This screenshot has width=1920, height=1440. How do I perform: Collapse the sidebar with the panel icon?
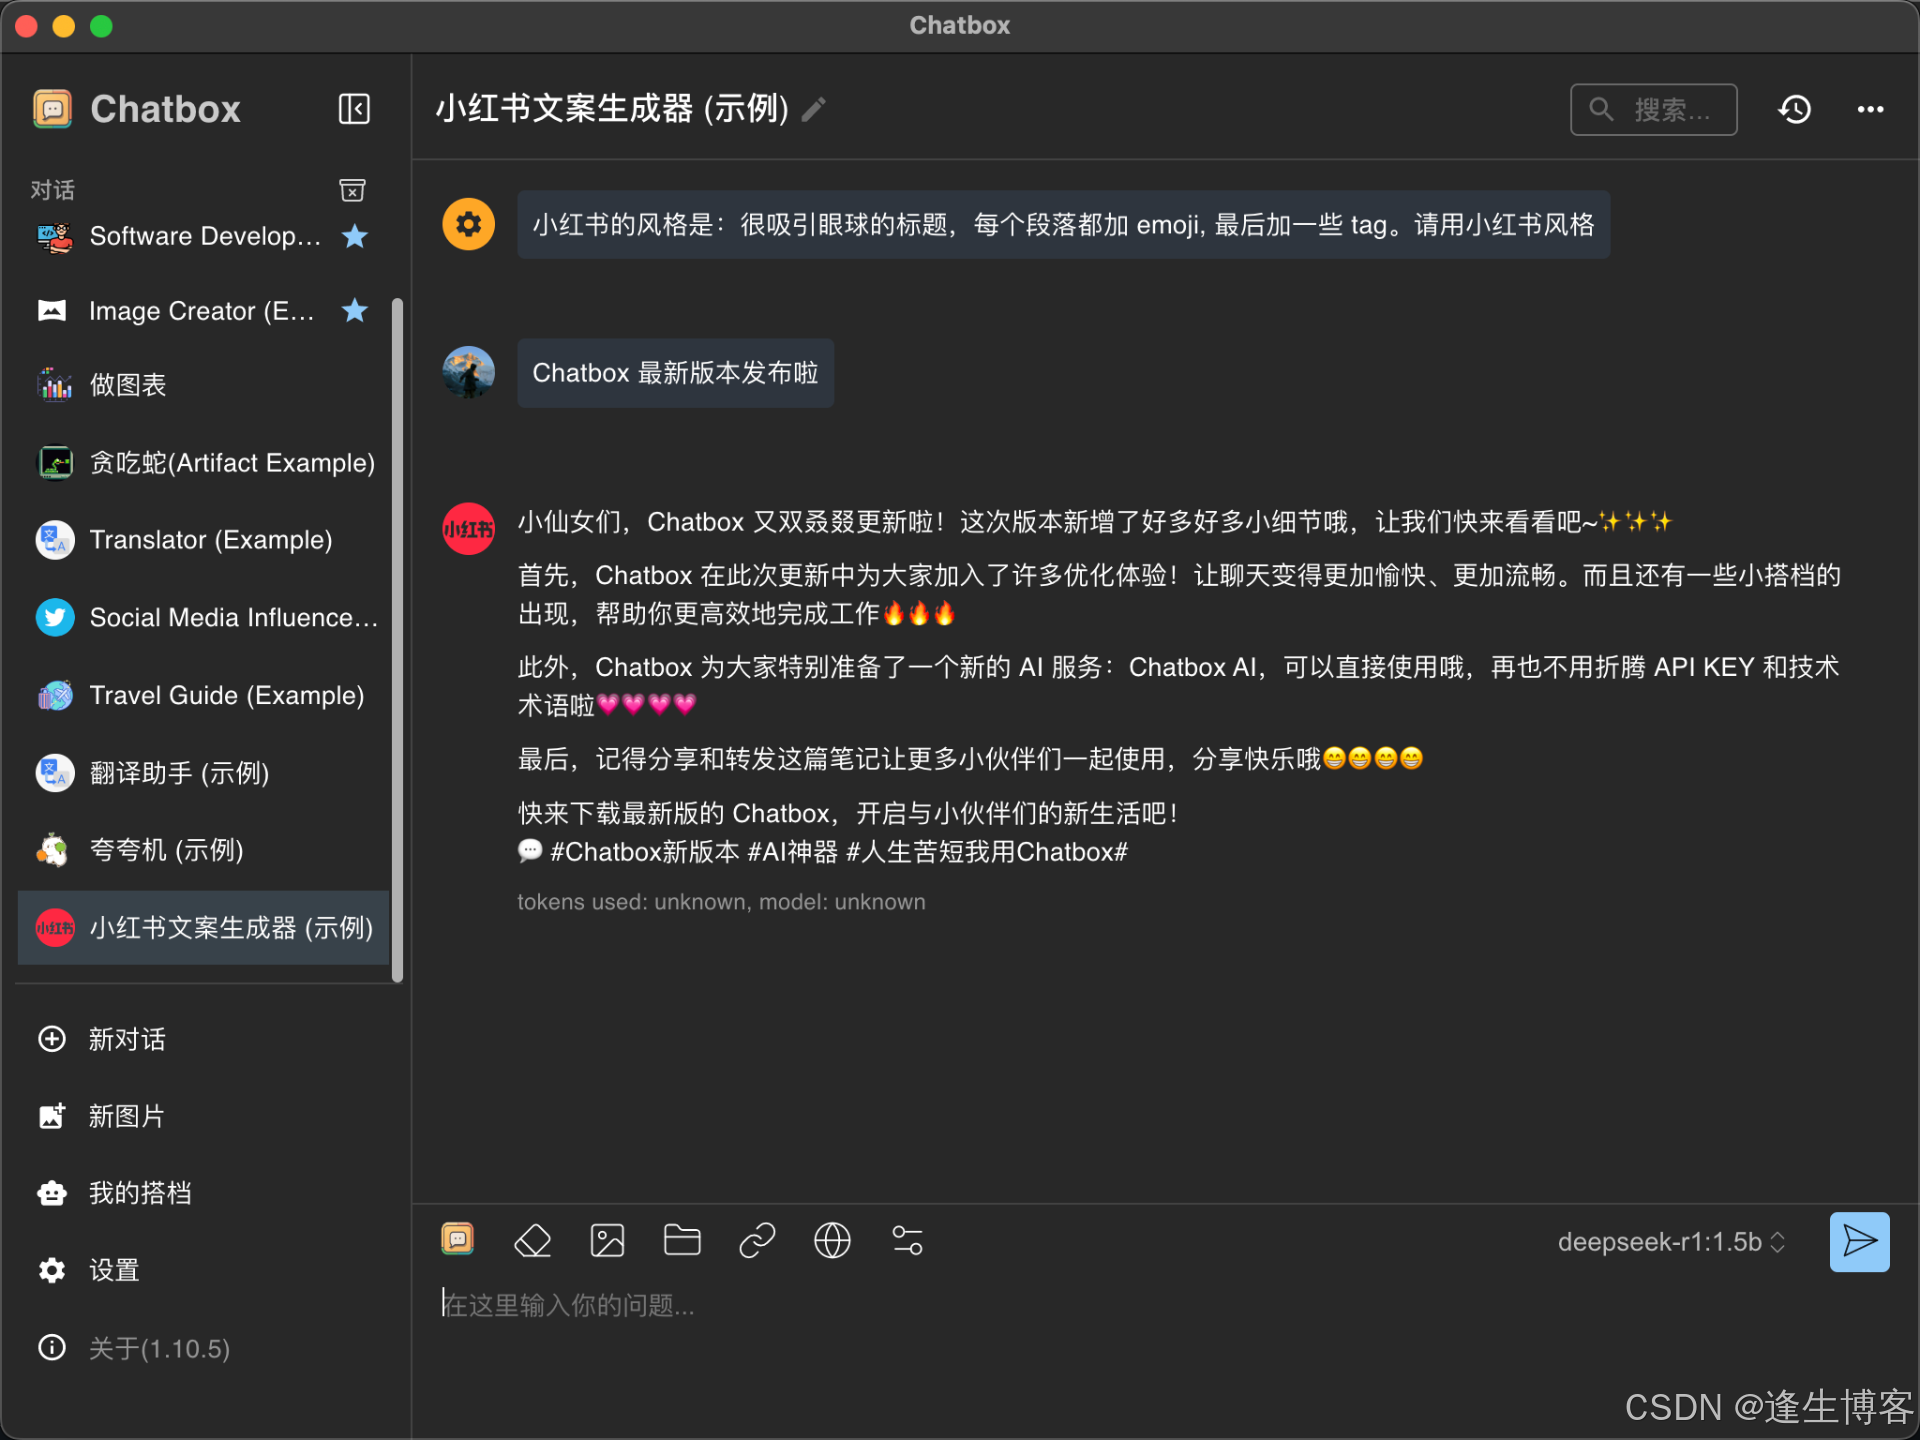point(354,109)
